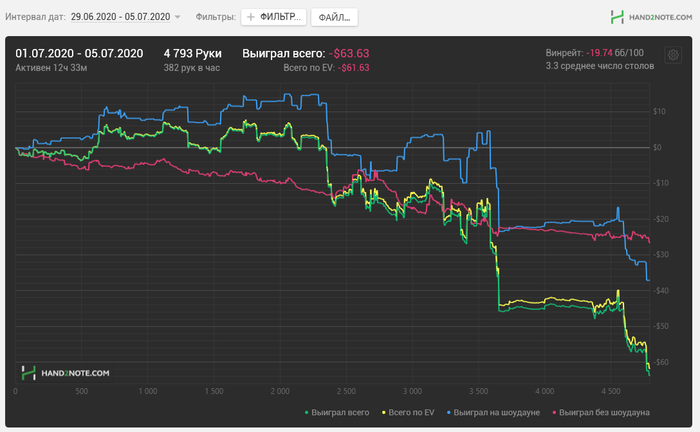Click the -$30 y-axis label

(661, 254)
